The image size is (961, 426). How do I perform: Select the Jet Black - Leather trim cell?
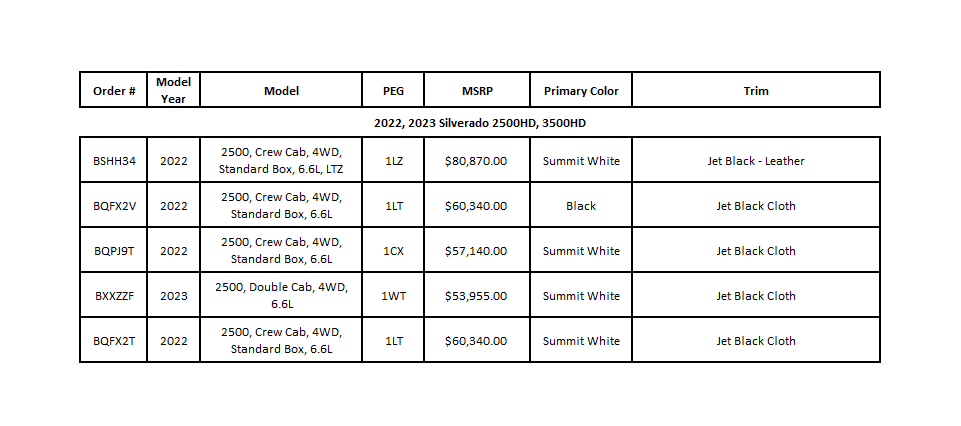[756, 160]
